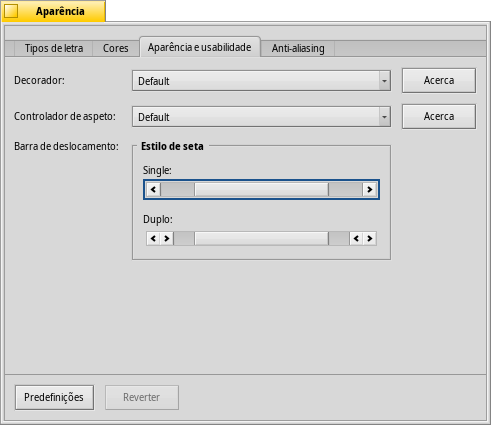Click the Decorador dropdown arrow
Image resolution: width=491 pixels, height=425 pixels.
click(384, 81)
